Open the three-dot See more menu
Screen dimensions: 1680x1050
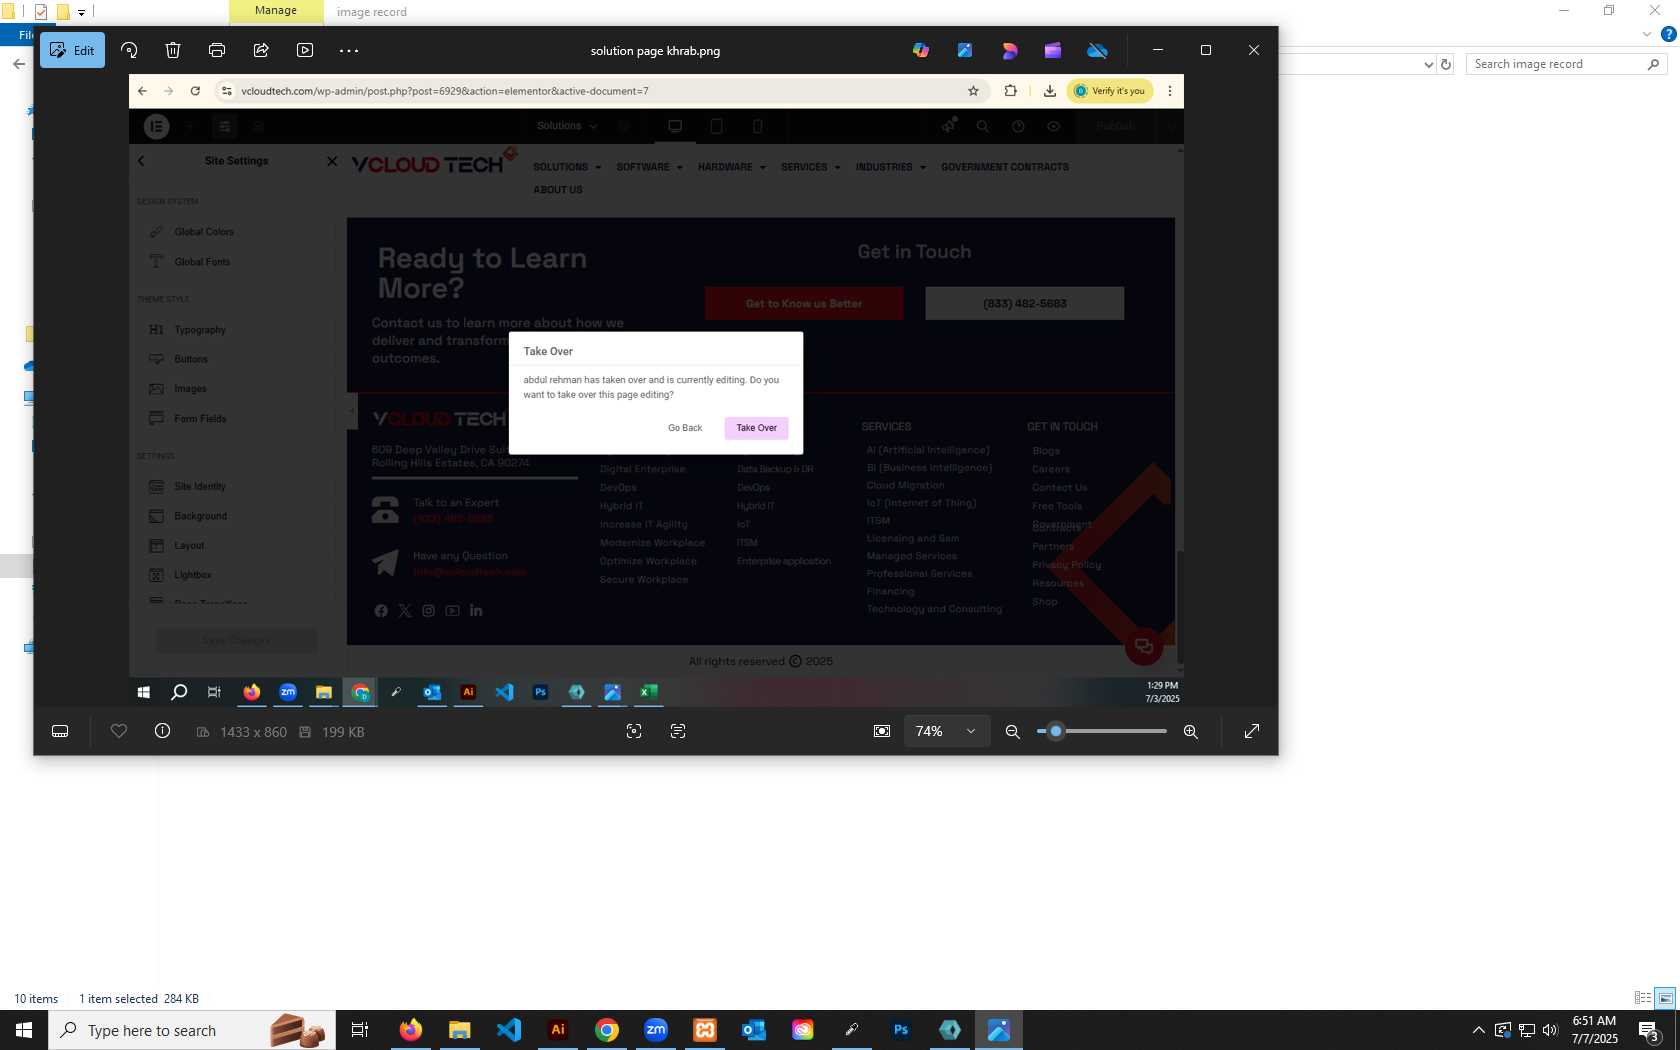(x=349, y=50)
